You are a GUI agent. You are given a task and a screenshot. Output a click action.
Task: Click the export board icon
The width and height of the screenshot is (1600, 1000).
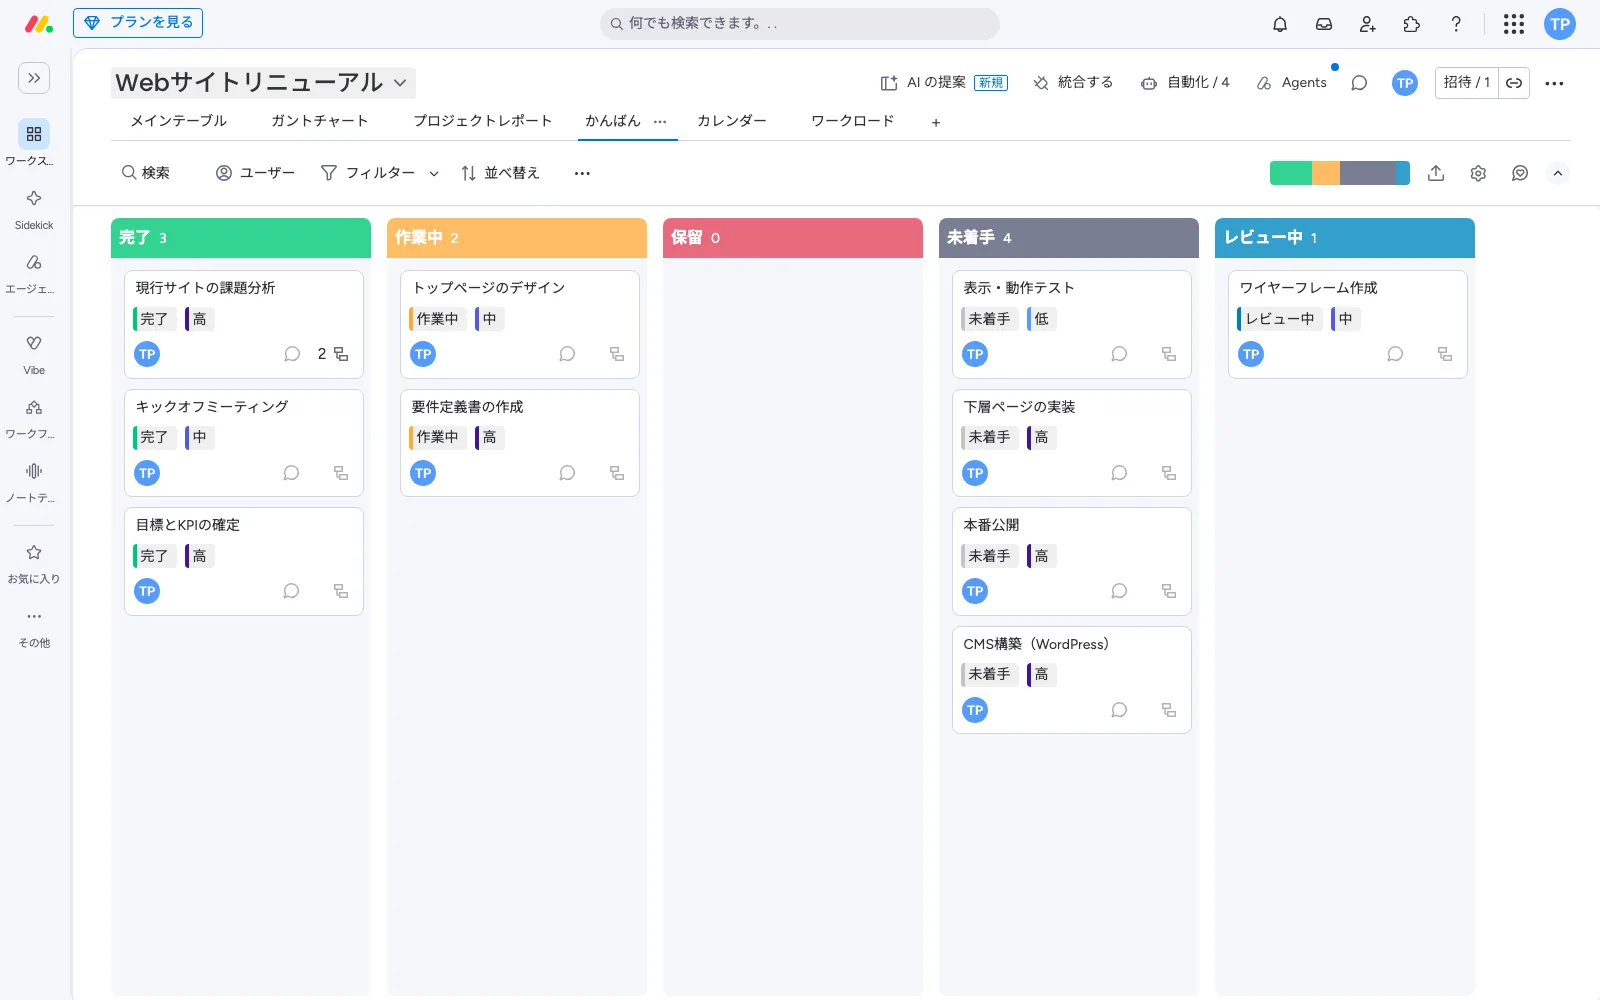point(1436,173)
